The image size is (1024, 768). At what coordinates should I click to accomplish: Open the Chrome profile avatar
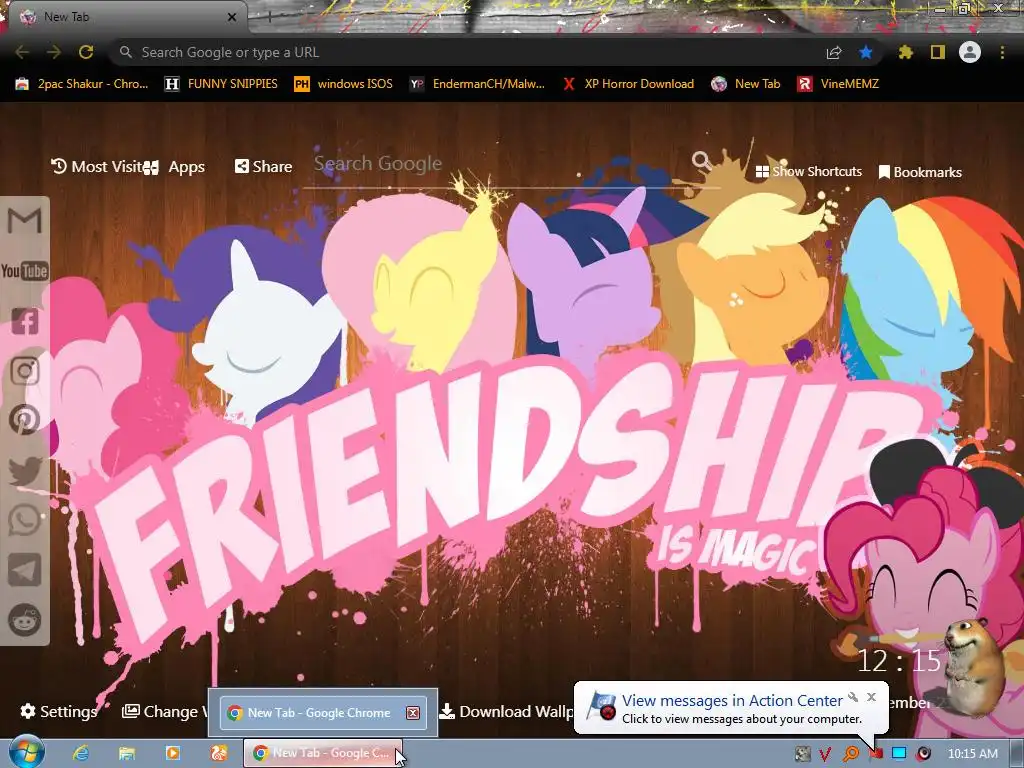click(x=970, y=52)
